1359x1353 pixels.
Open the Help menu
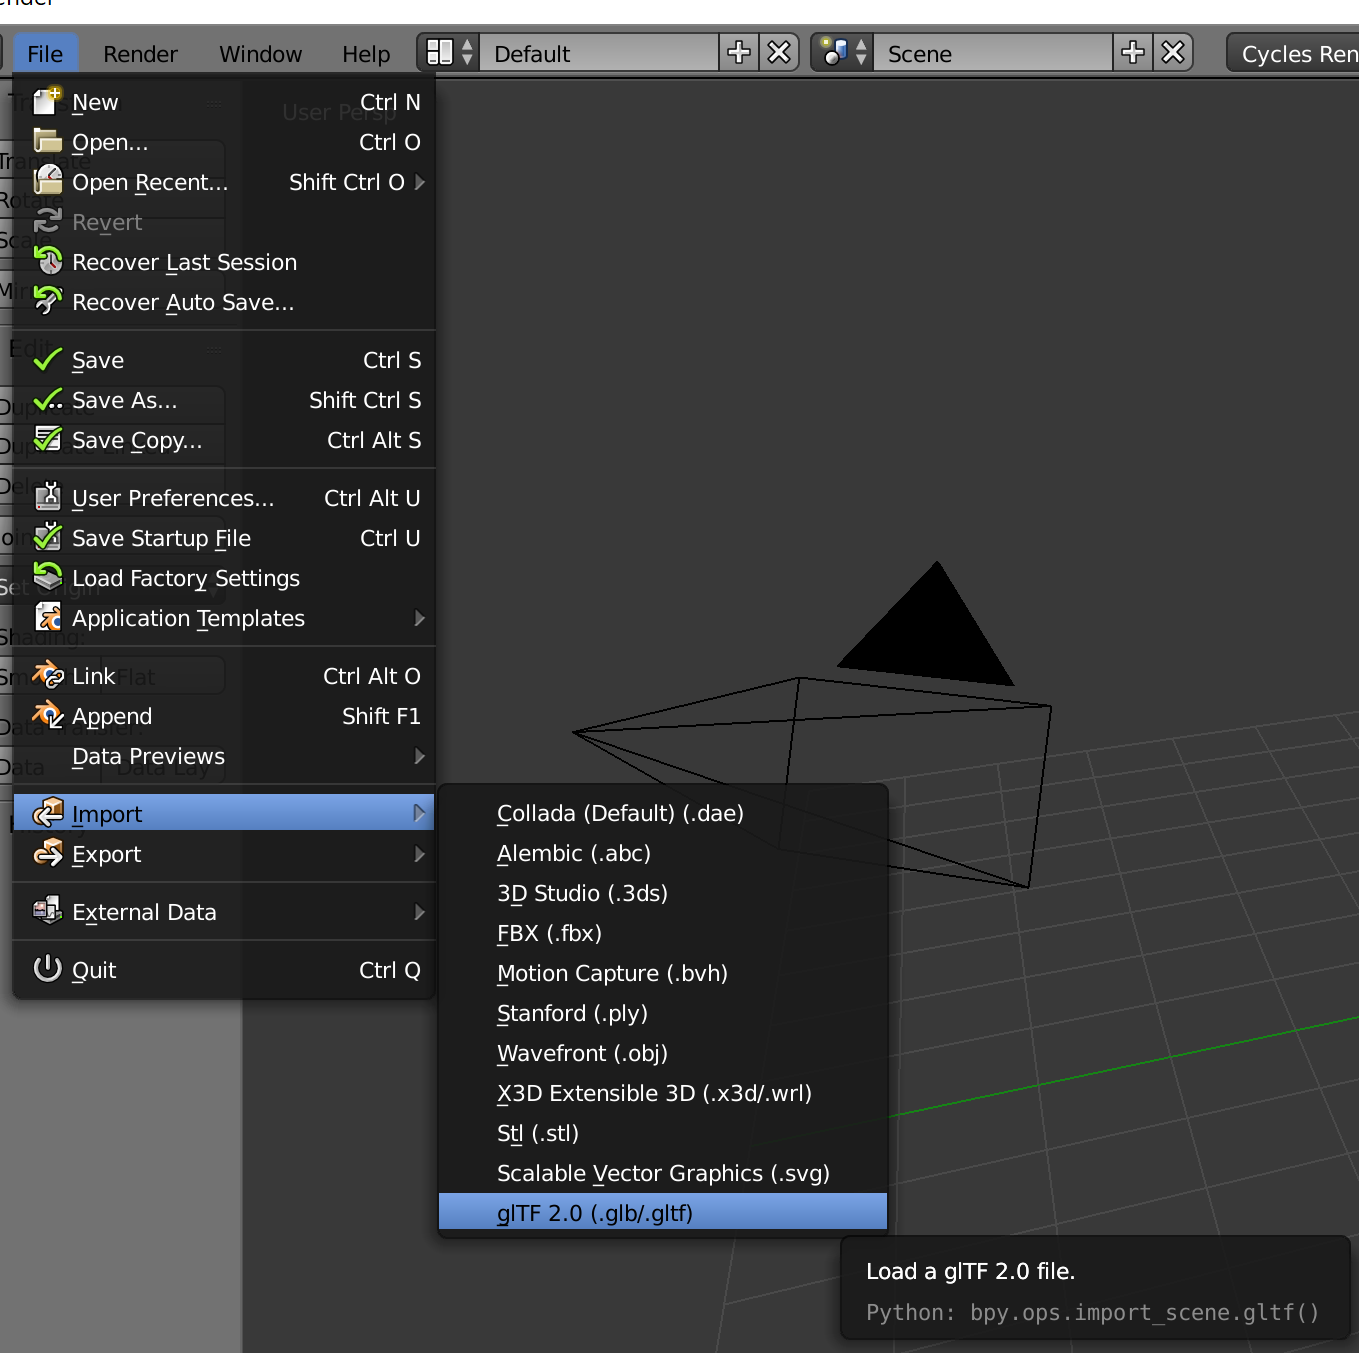click(366, 54)
